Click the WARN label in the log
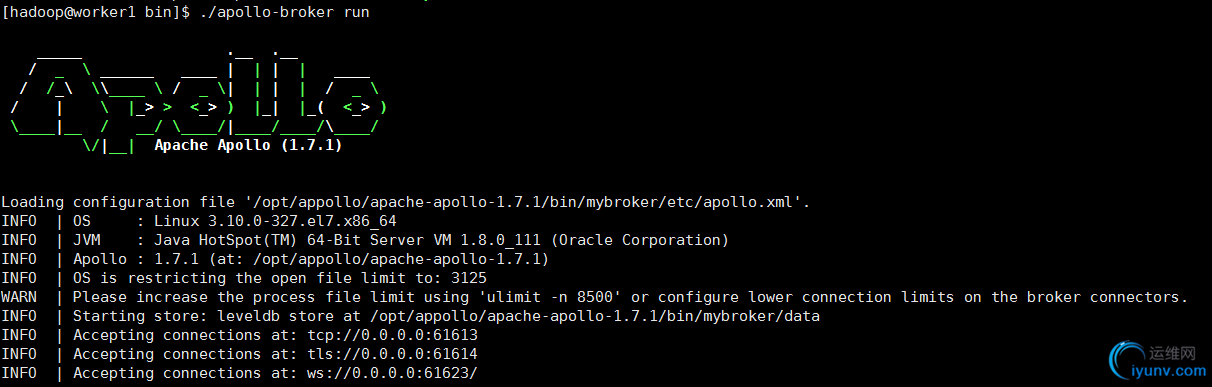This screenshot has height=387, width=1212. [19, 297]
